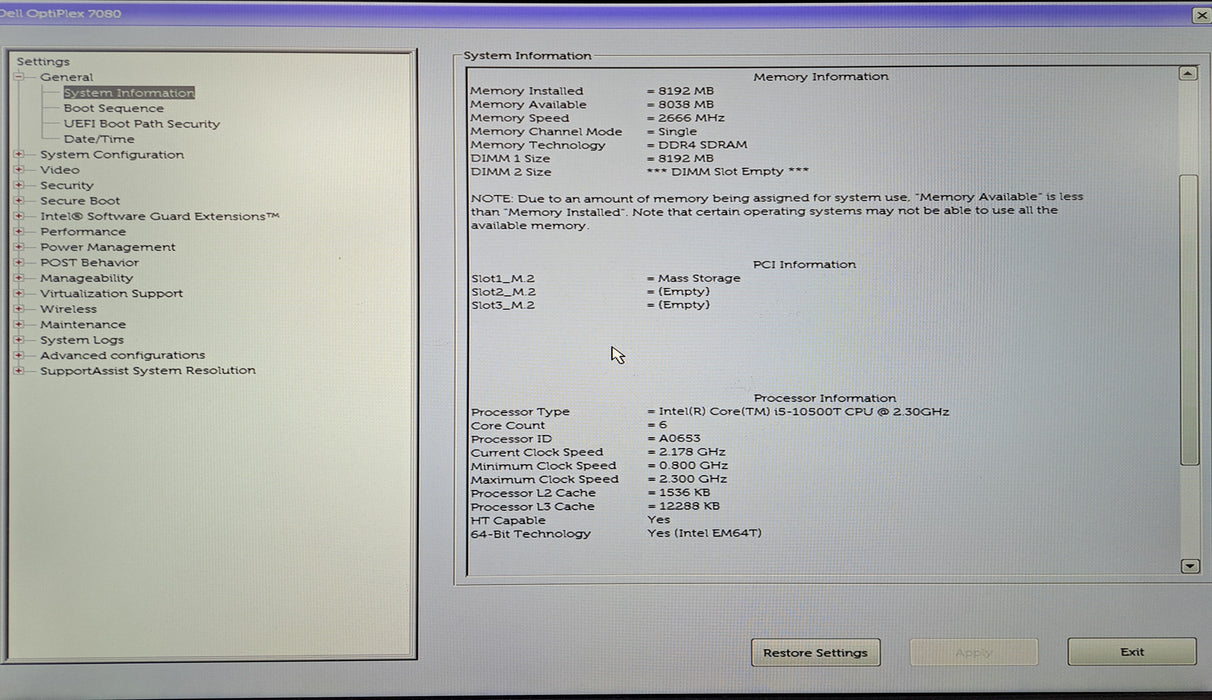This screenshot has width=1212, height=700.
Task: Expand the Wireless settings group
Action: (x=17, y=308)
